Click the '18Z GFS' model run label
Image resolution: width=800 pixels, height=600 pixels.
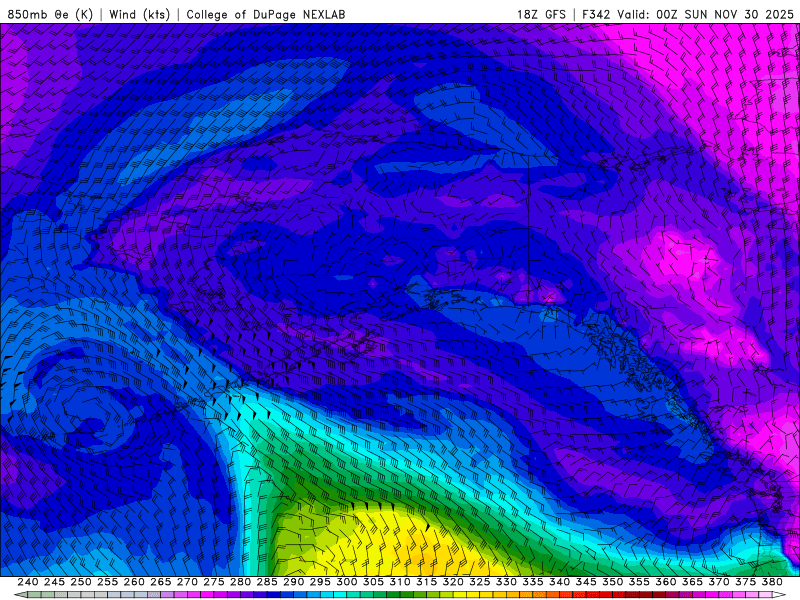pos(541,14)
